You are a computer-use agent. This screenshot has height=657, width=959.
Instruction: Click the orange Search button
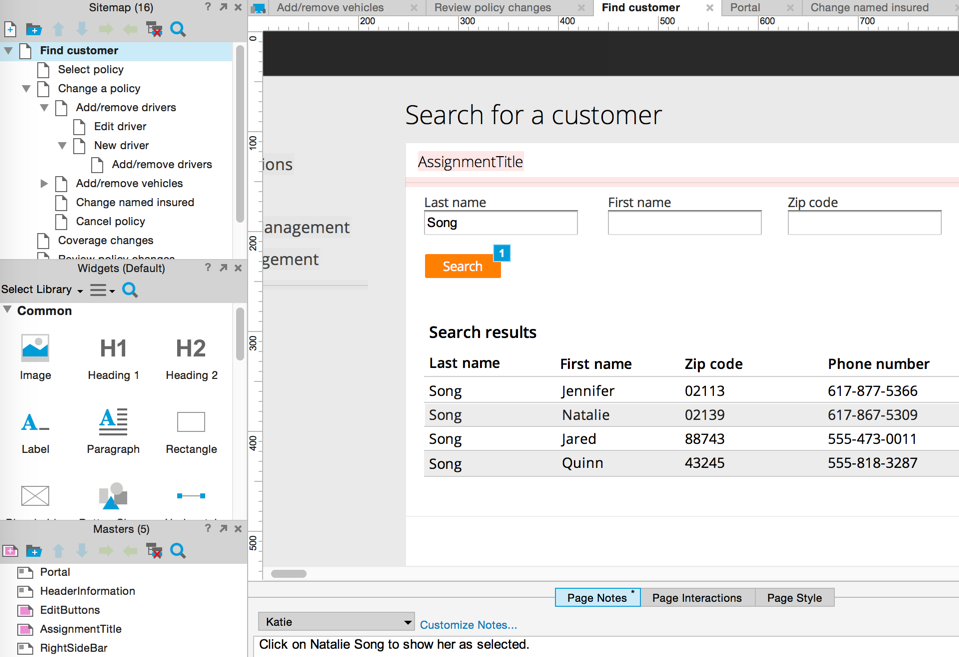tap(462, 266)
